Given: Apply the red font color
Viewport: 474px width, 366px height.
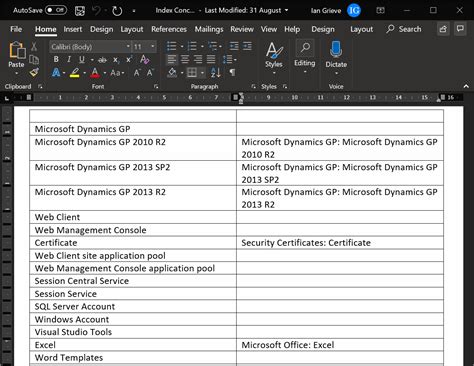Looking at the screenshot, I should [95, 73].
